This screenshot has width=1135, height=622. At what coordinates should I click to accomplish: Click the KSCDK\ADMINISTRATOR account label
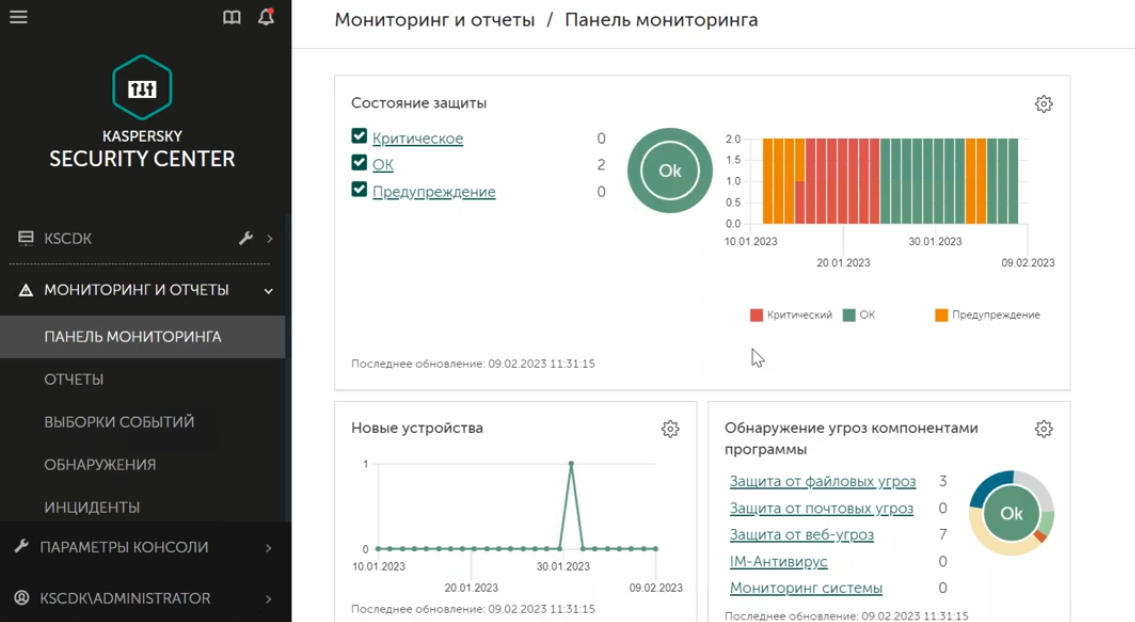coord(125,599)
